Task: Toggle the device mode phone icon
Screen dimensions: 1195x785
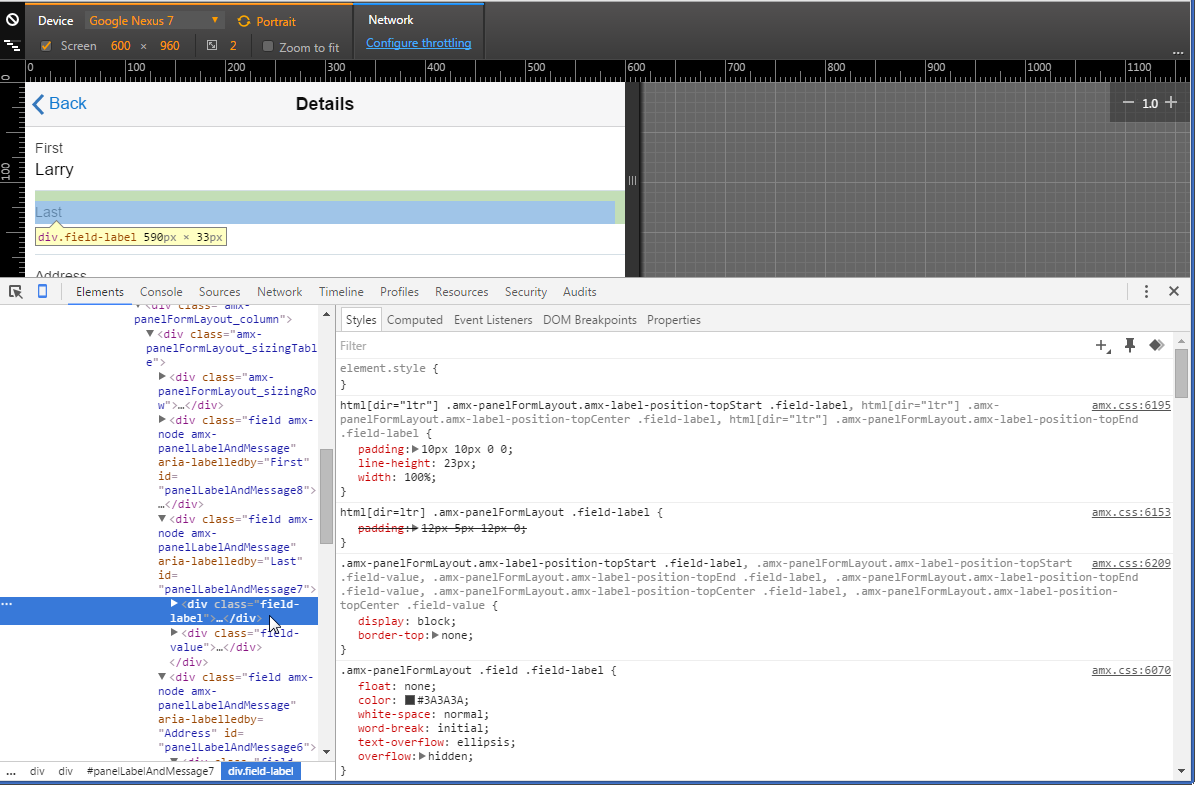Action: tap(42, 292)
